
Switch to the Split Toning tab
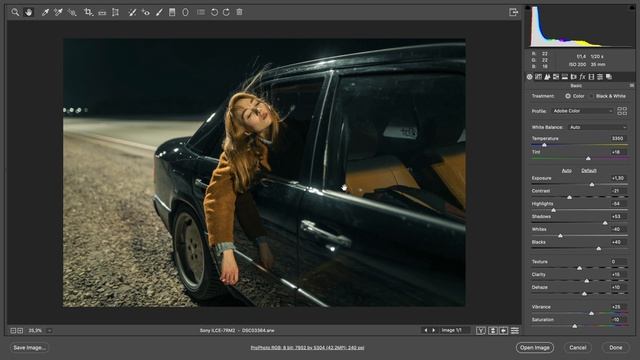pyautogui.click(x=565, y=77)
